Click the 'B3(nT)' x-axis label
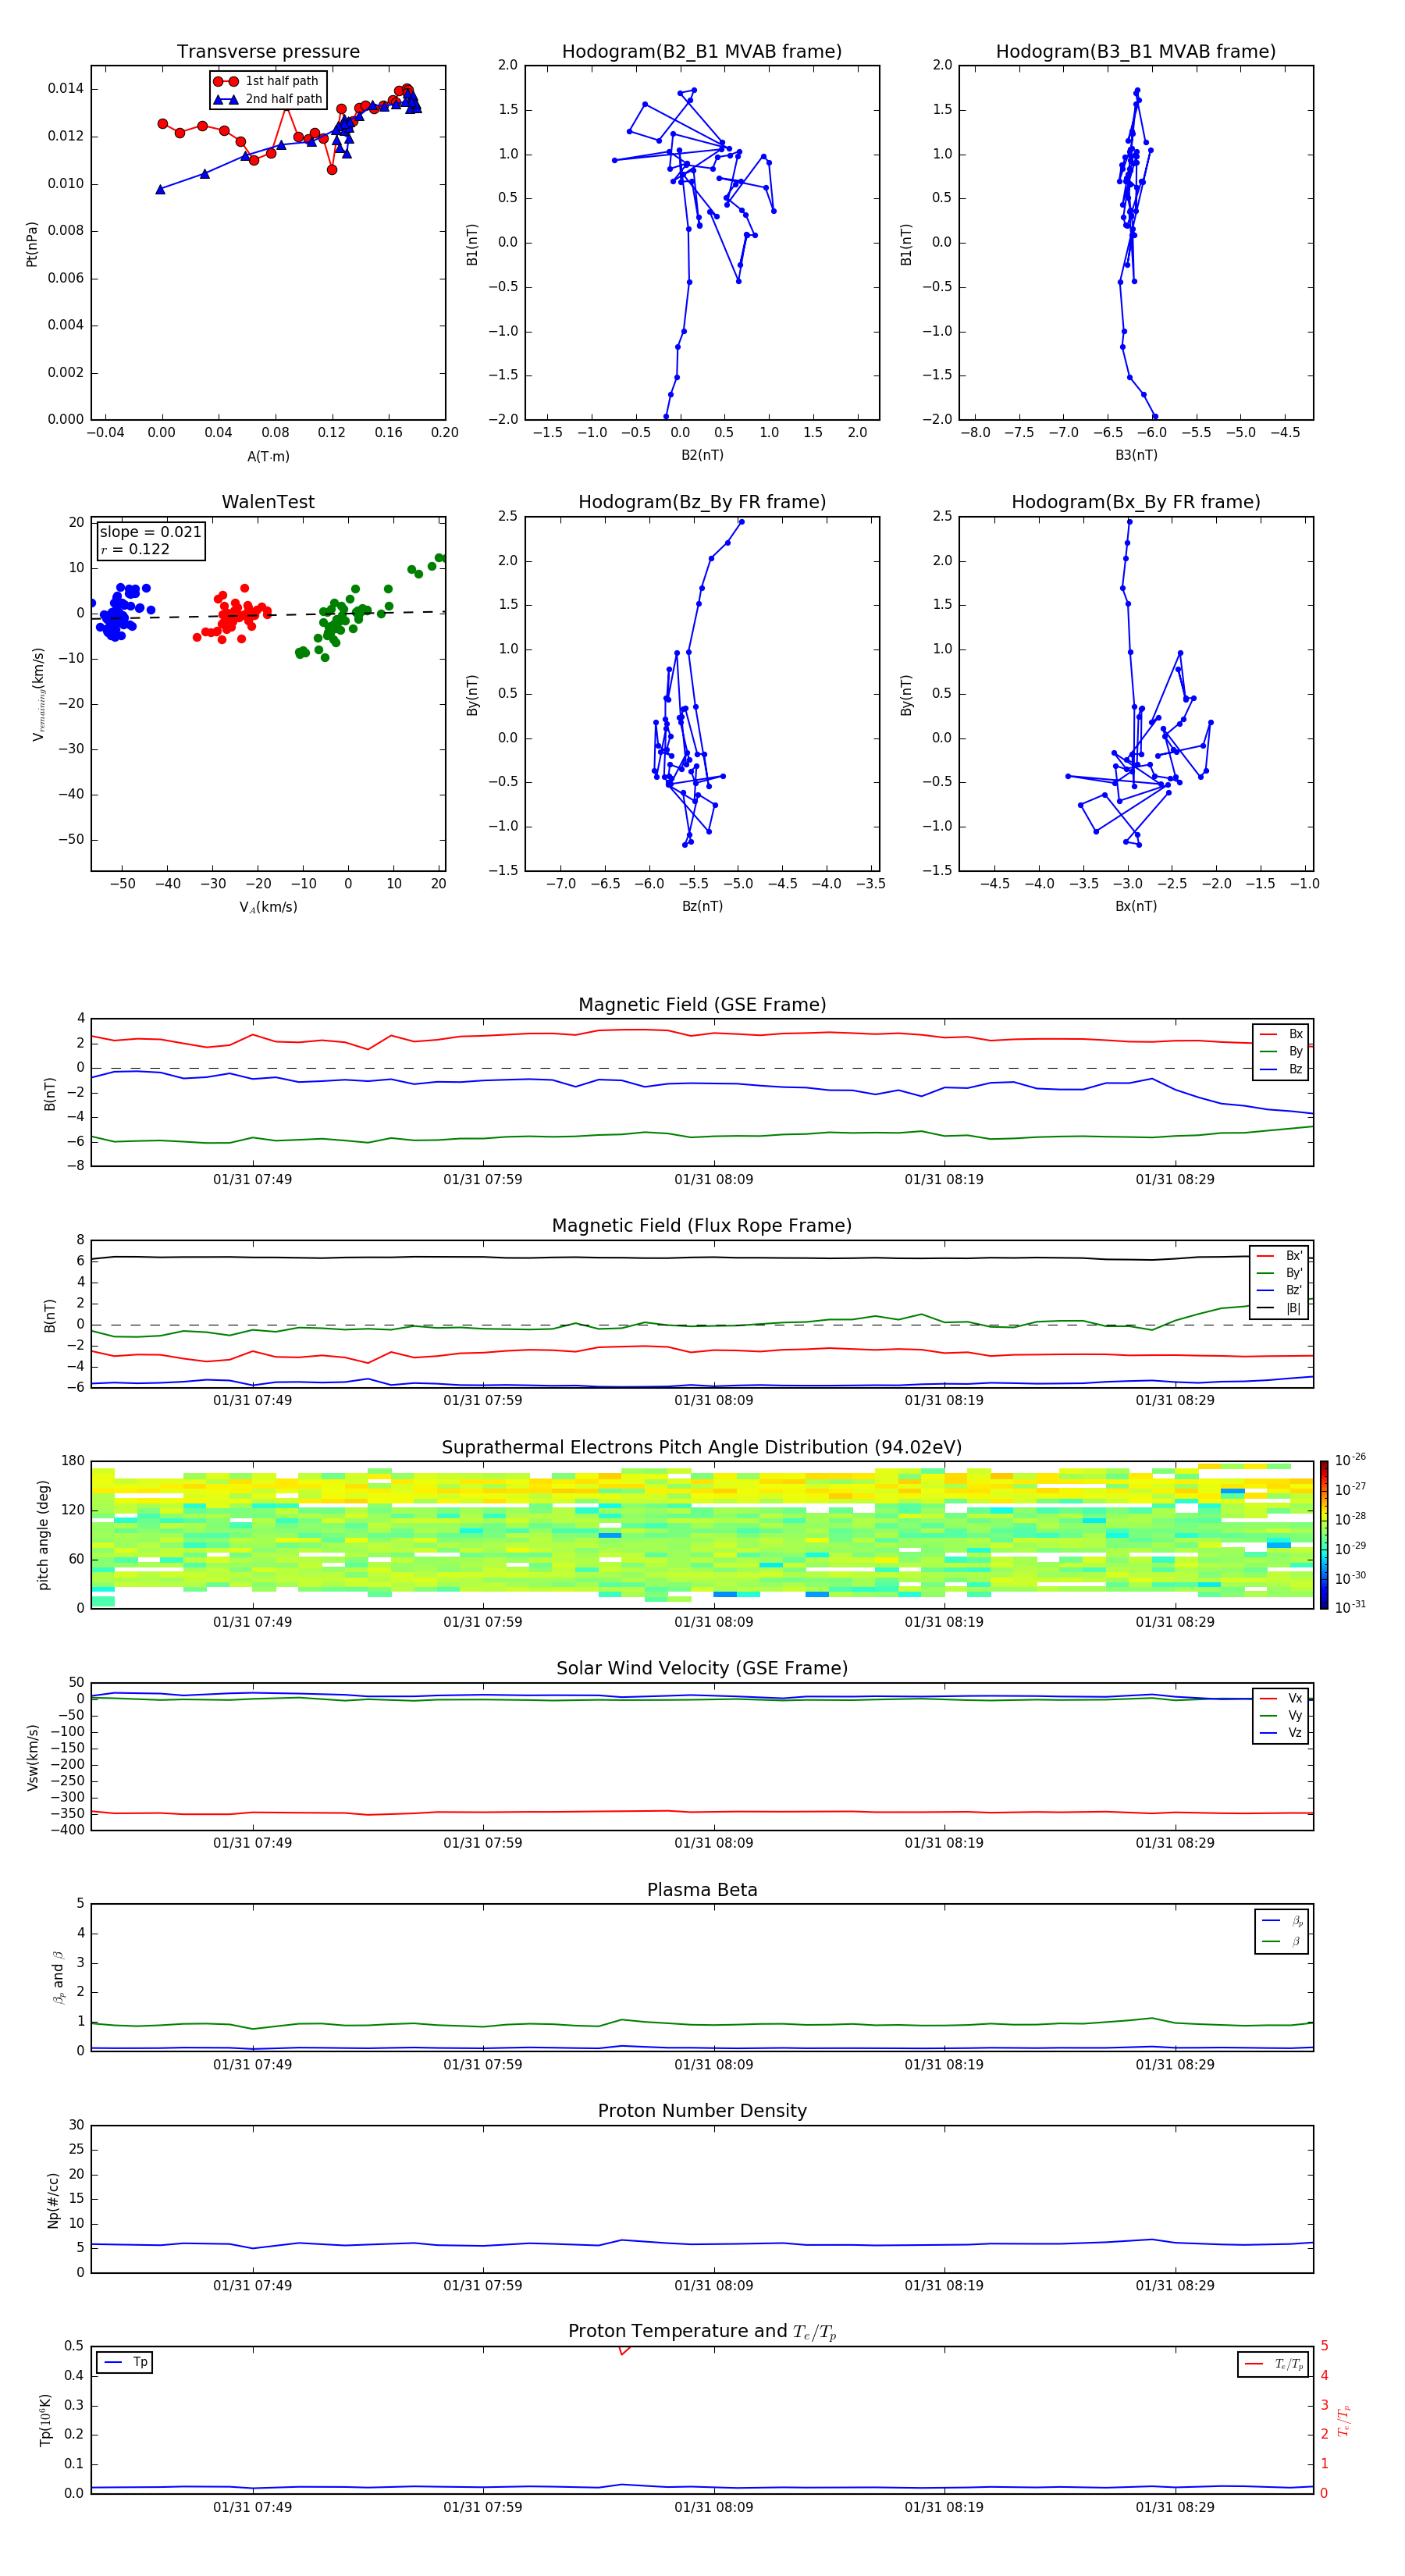Viewport: 1405px width, 2576px height. 1136,455
